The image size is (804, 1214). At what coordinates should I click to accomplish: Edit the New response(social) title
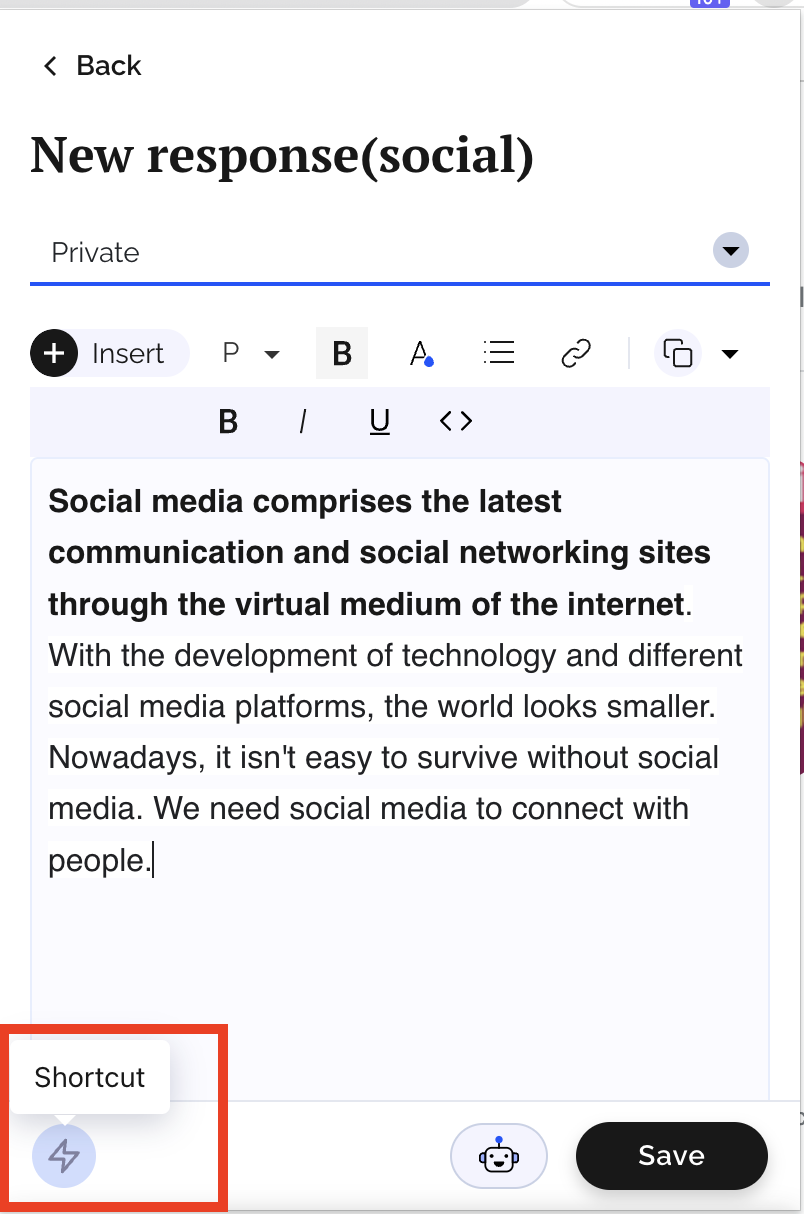282,156
